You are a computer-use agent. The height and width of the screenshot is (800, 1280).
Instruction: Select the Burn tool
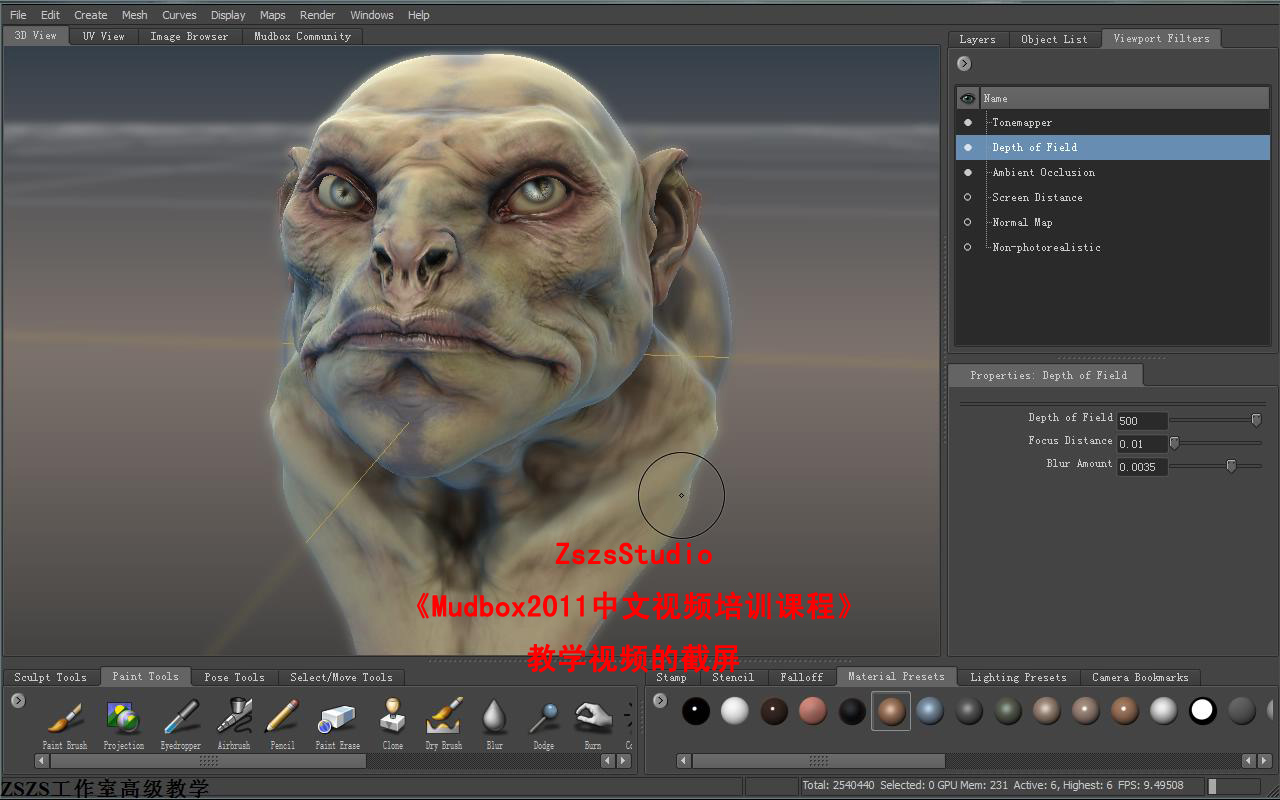pos(593,722)
